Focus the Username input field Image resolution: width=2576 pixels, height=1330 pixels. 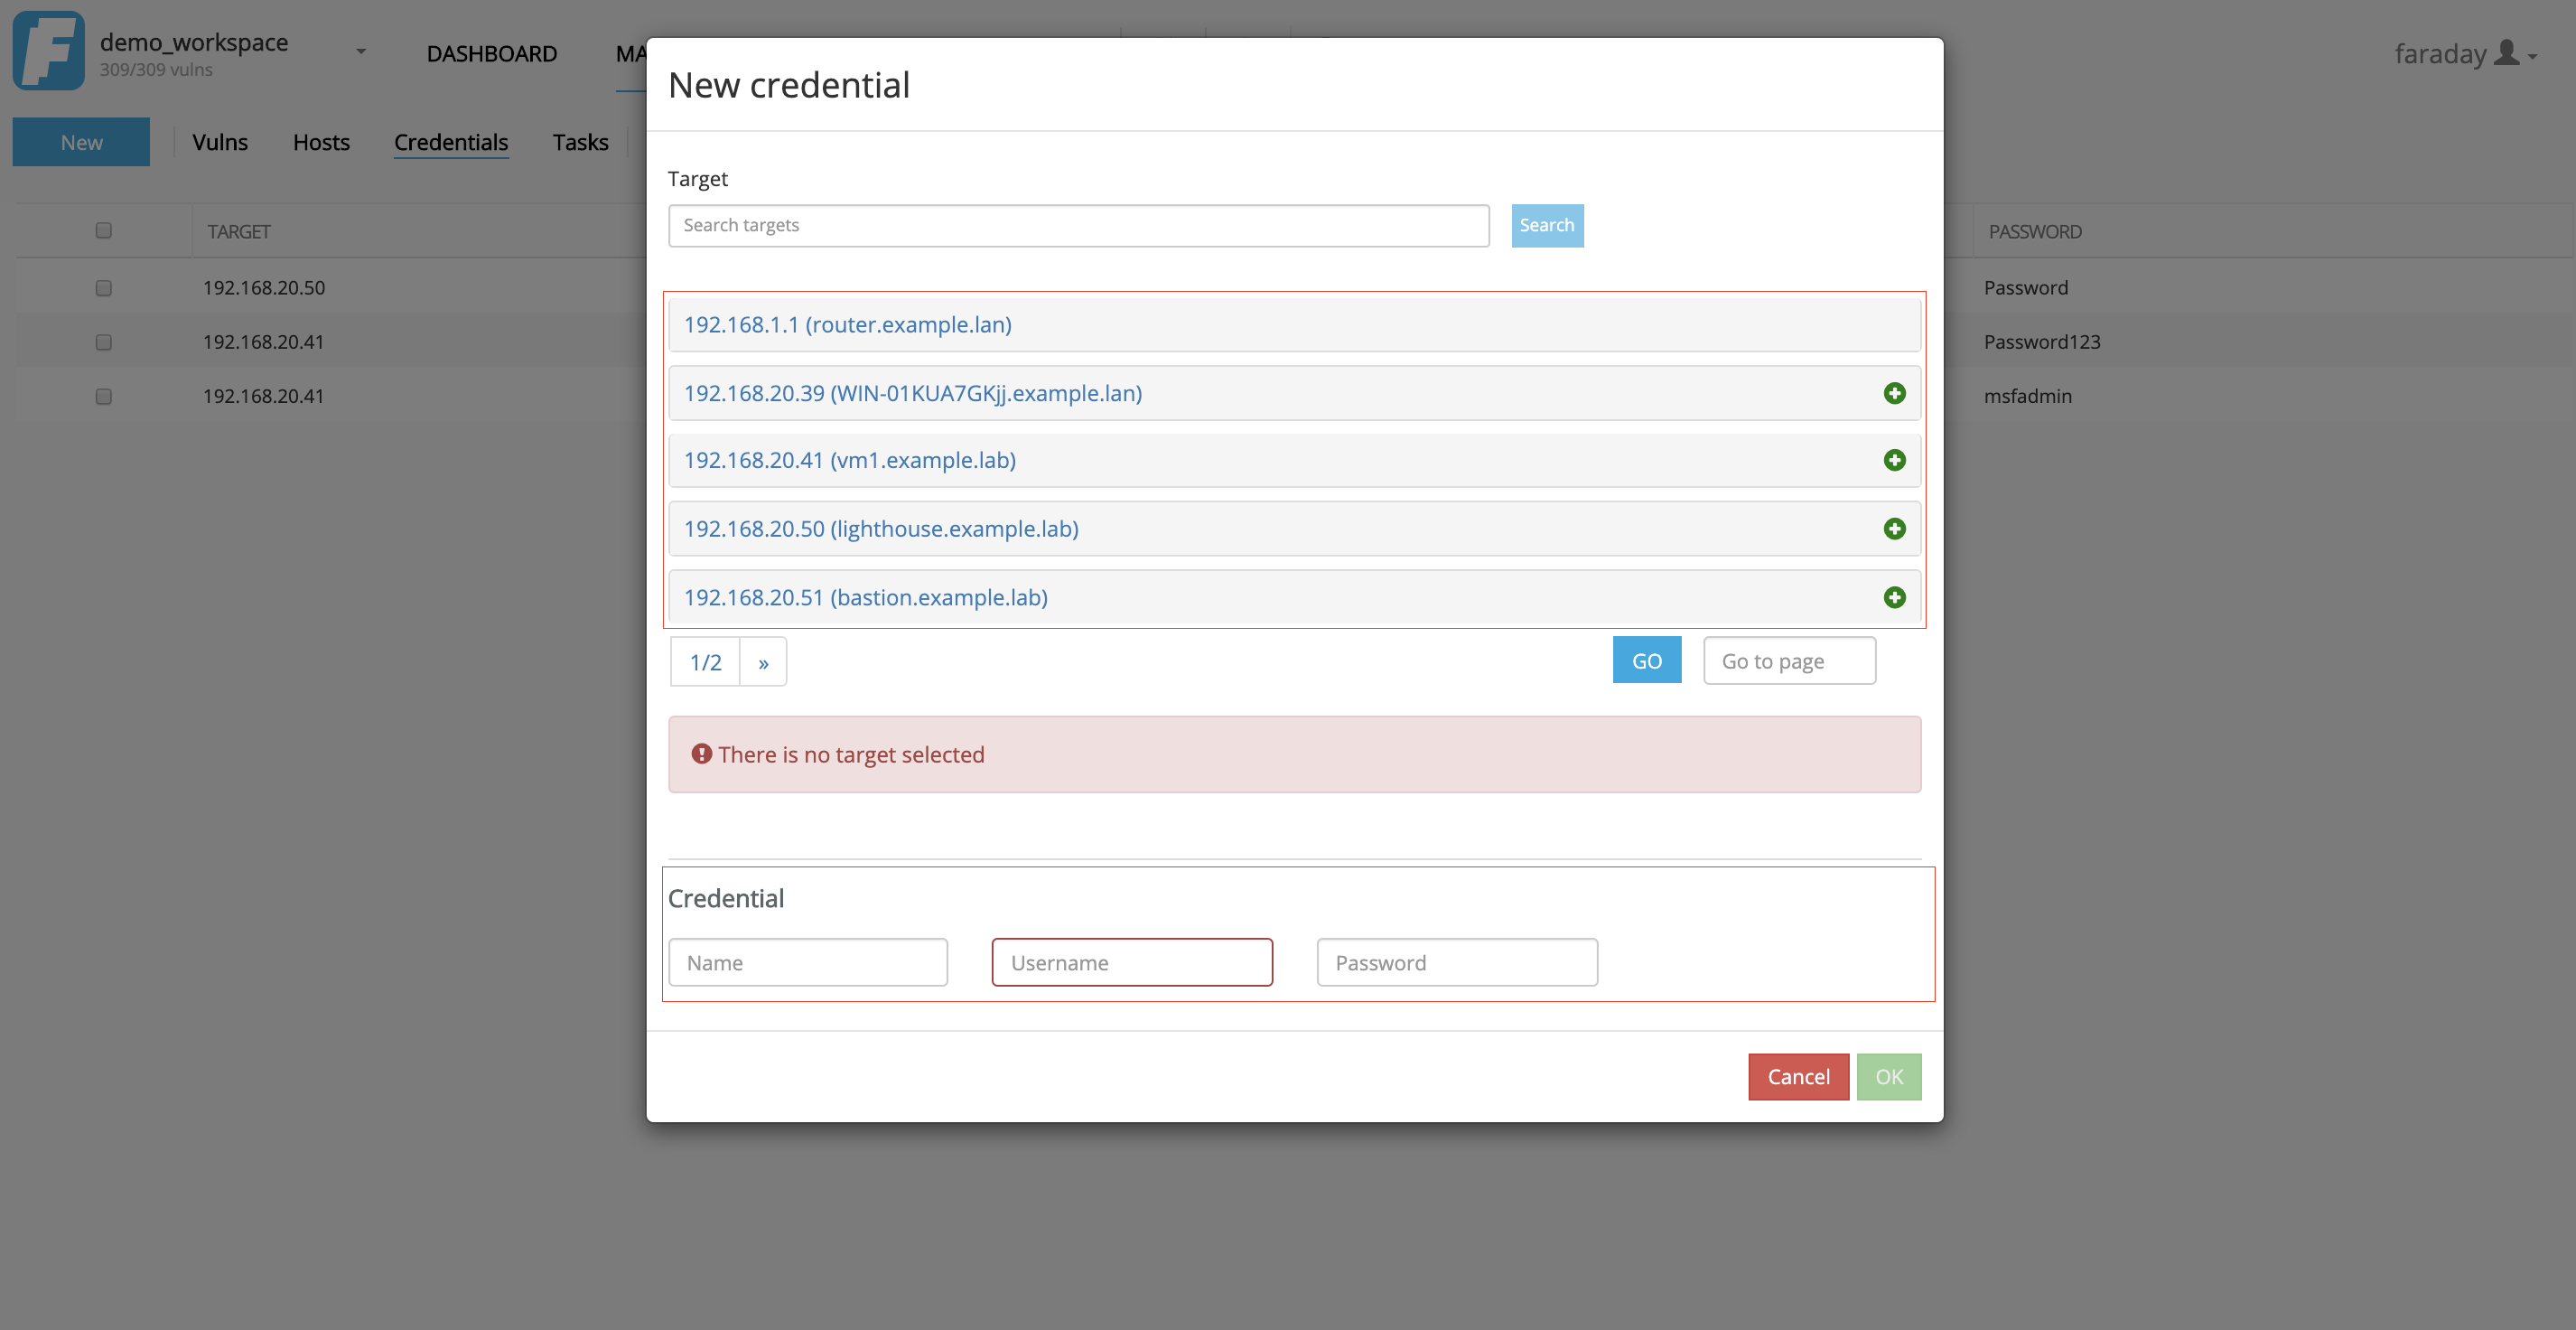1131,962
